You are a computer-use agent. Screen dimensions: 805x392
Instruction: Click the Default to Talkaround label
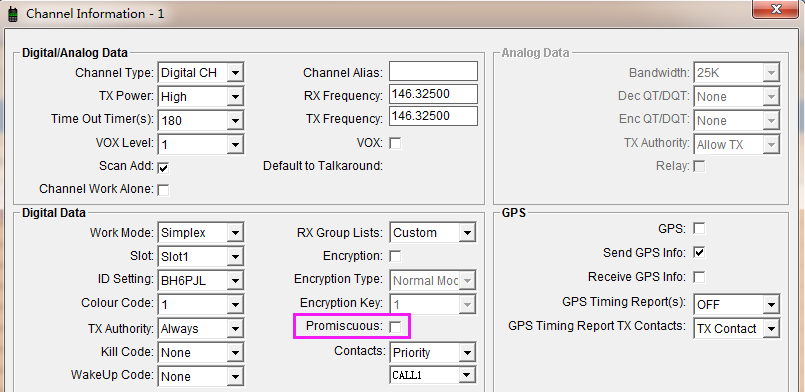point(323,166)
